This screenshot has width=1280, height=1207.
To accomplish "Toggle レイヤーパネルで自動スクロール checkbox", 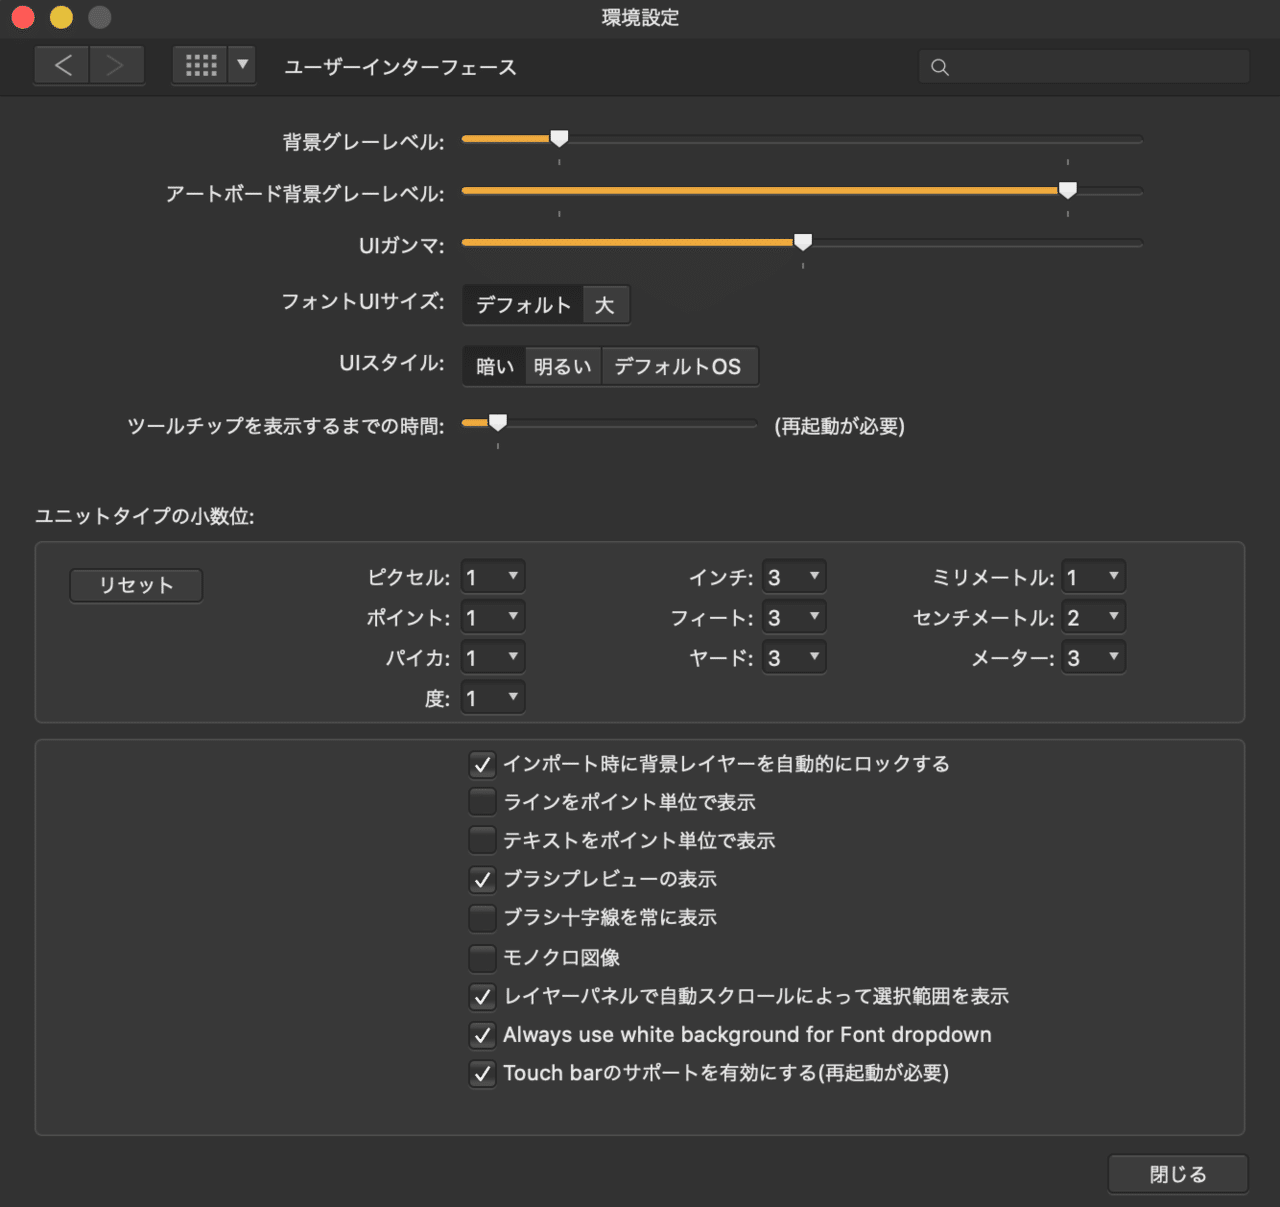I will coord(482,996).
